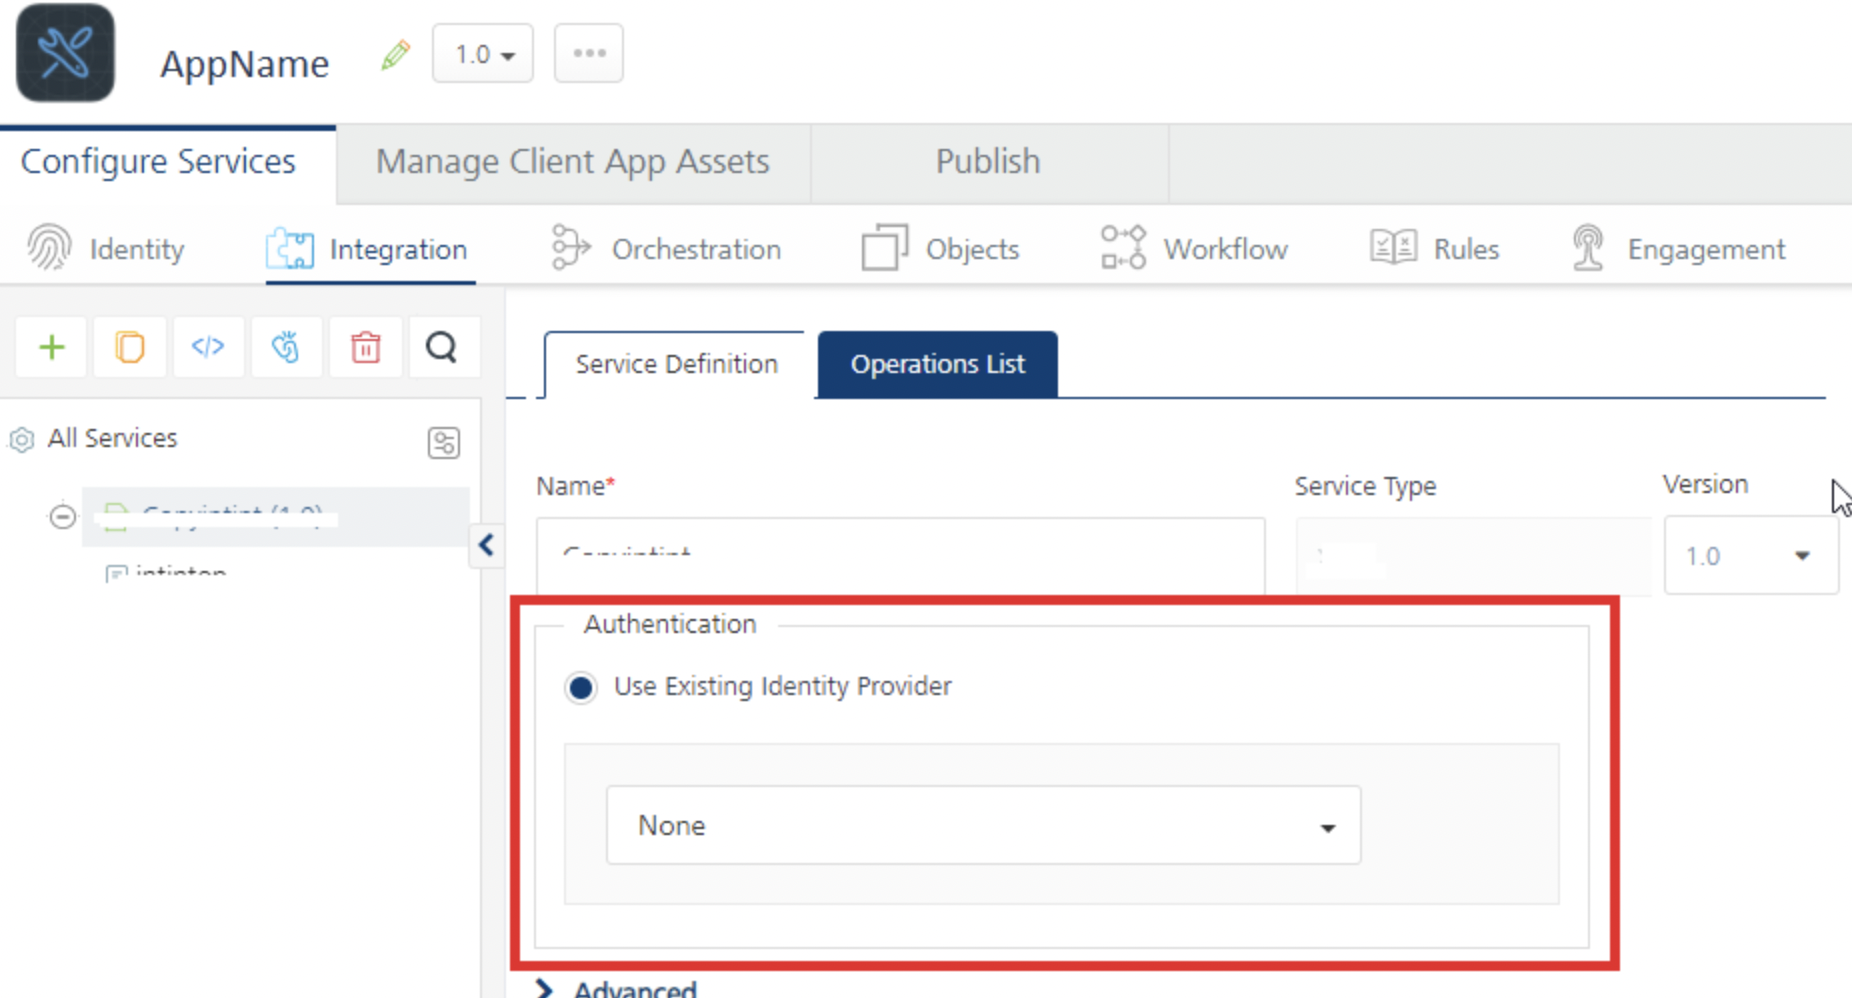Click the orange copy service icon
Viewport: 1852px width, 998px height.
130,347
